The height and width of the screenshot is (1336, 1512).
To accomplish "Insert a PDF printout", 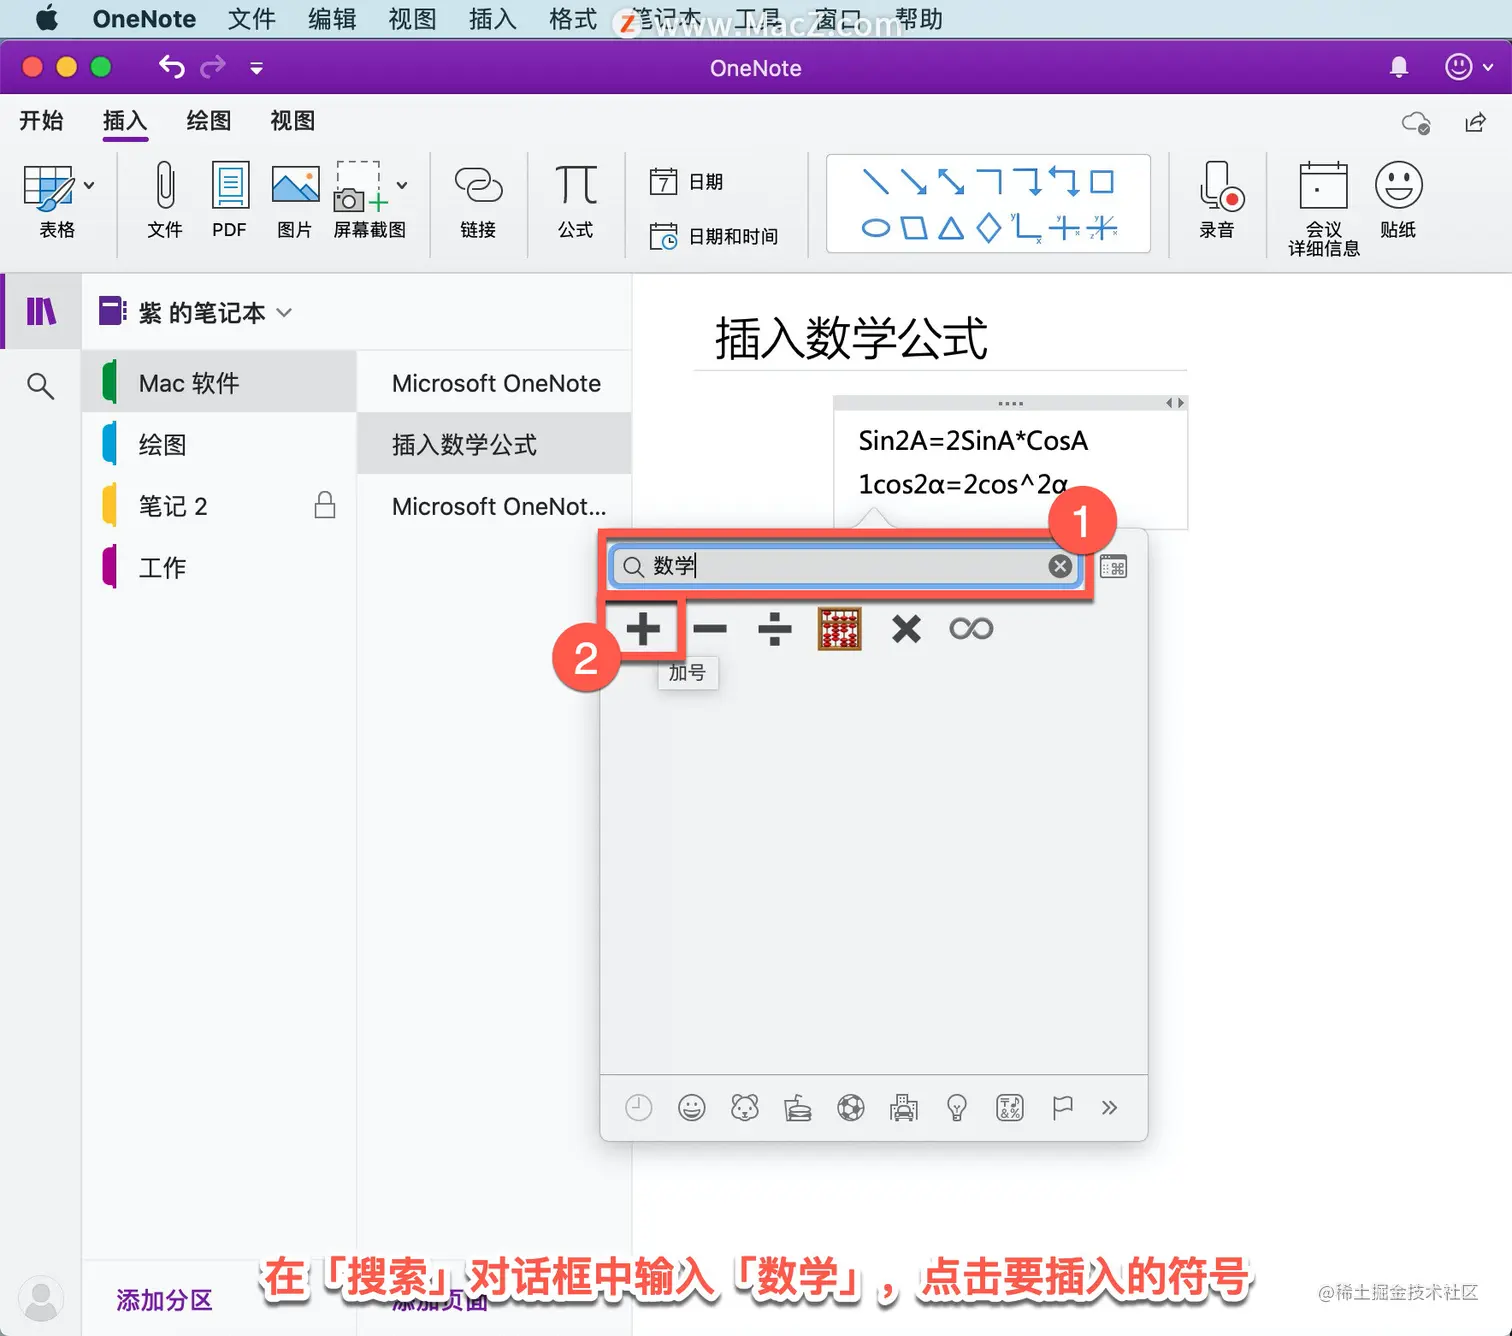I will click(230, 201).
